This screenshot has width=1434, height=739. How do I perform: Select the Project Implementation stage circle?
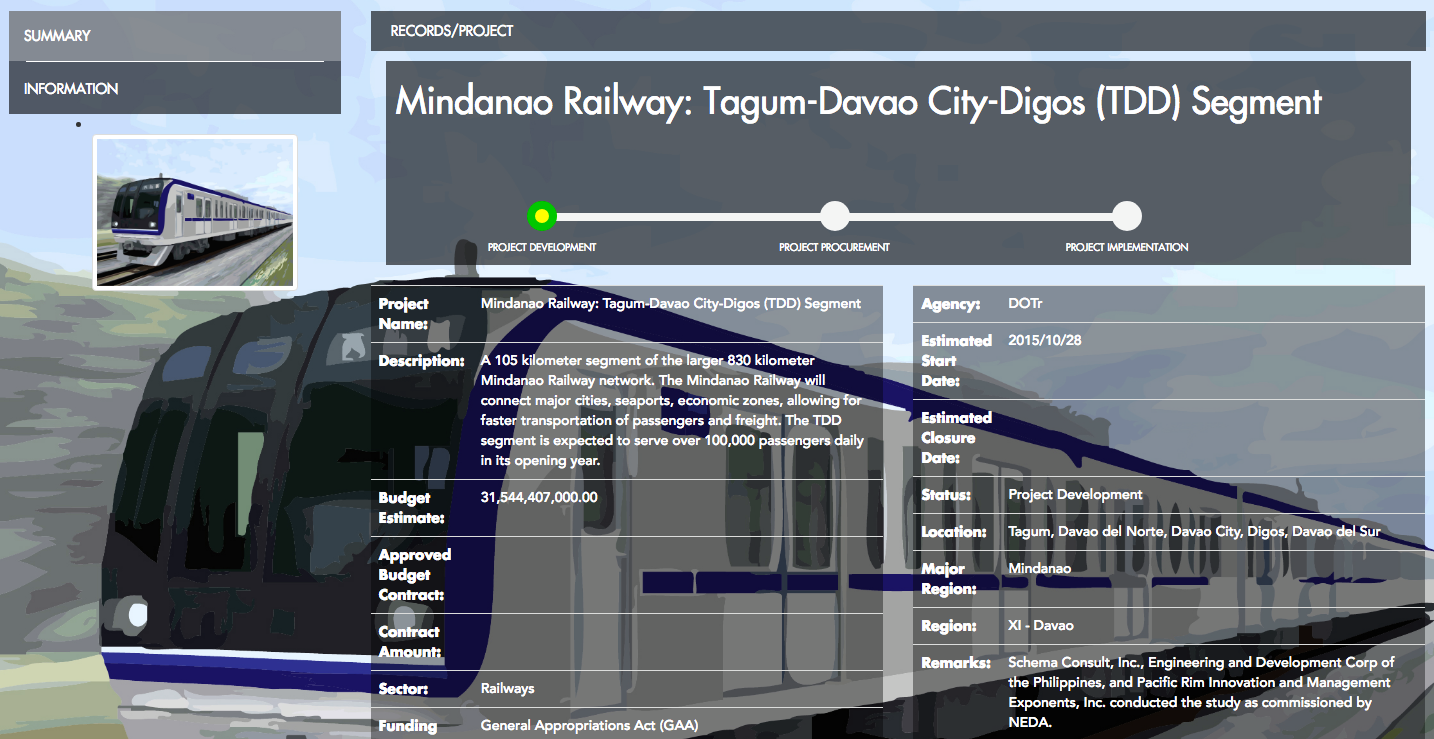(1126, 216)
